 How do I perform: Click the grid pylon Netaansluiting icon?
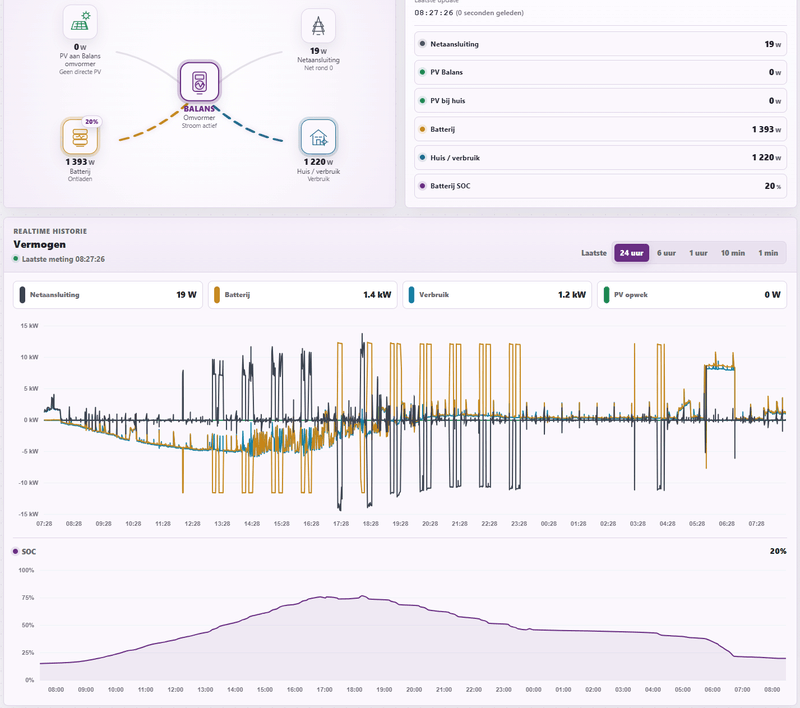(x=318, y=26)
